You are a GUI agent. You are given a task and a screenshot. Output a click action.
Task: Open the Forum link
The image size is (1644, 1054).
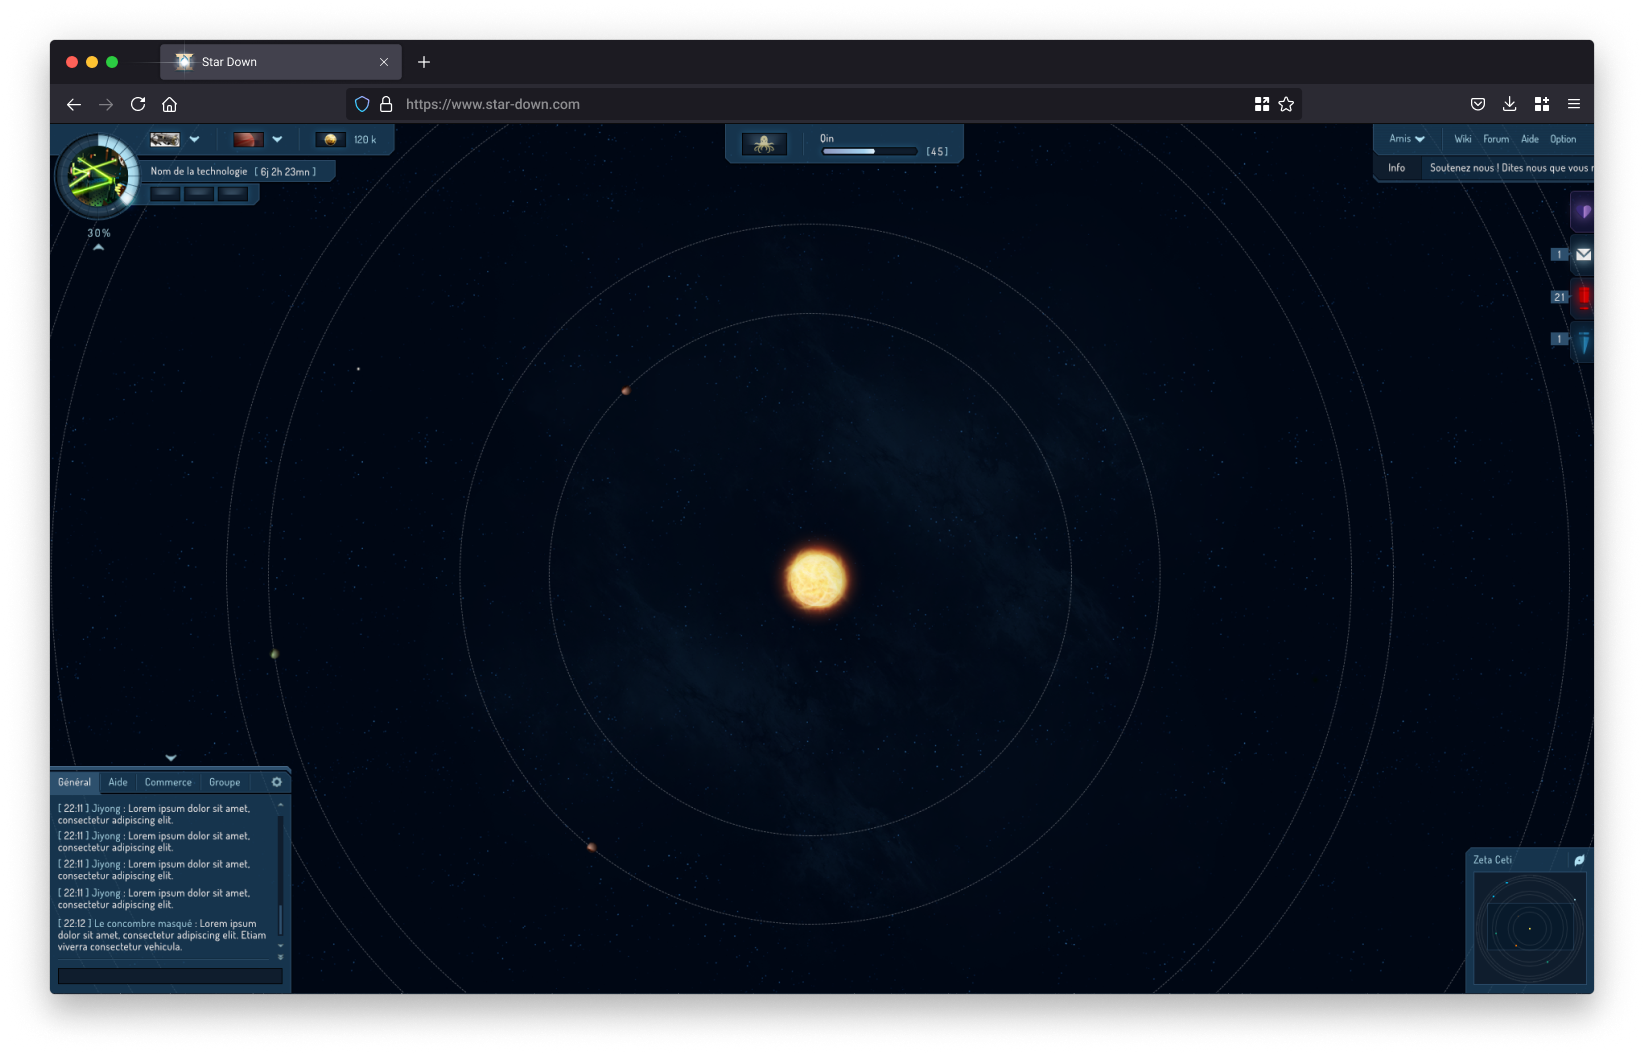pos(1495,139)
